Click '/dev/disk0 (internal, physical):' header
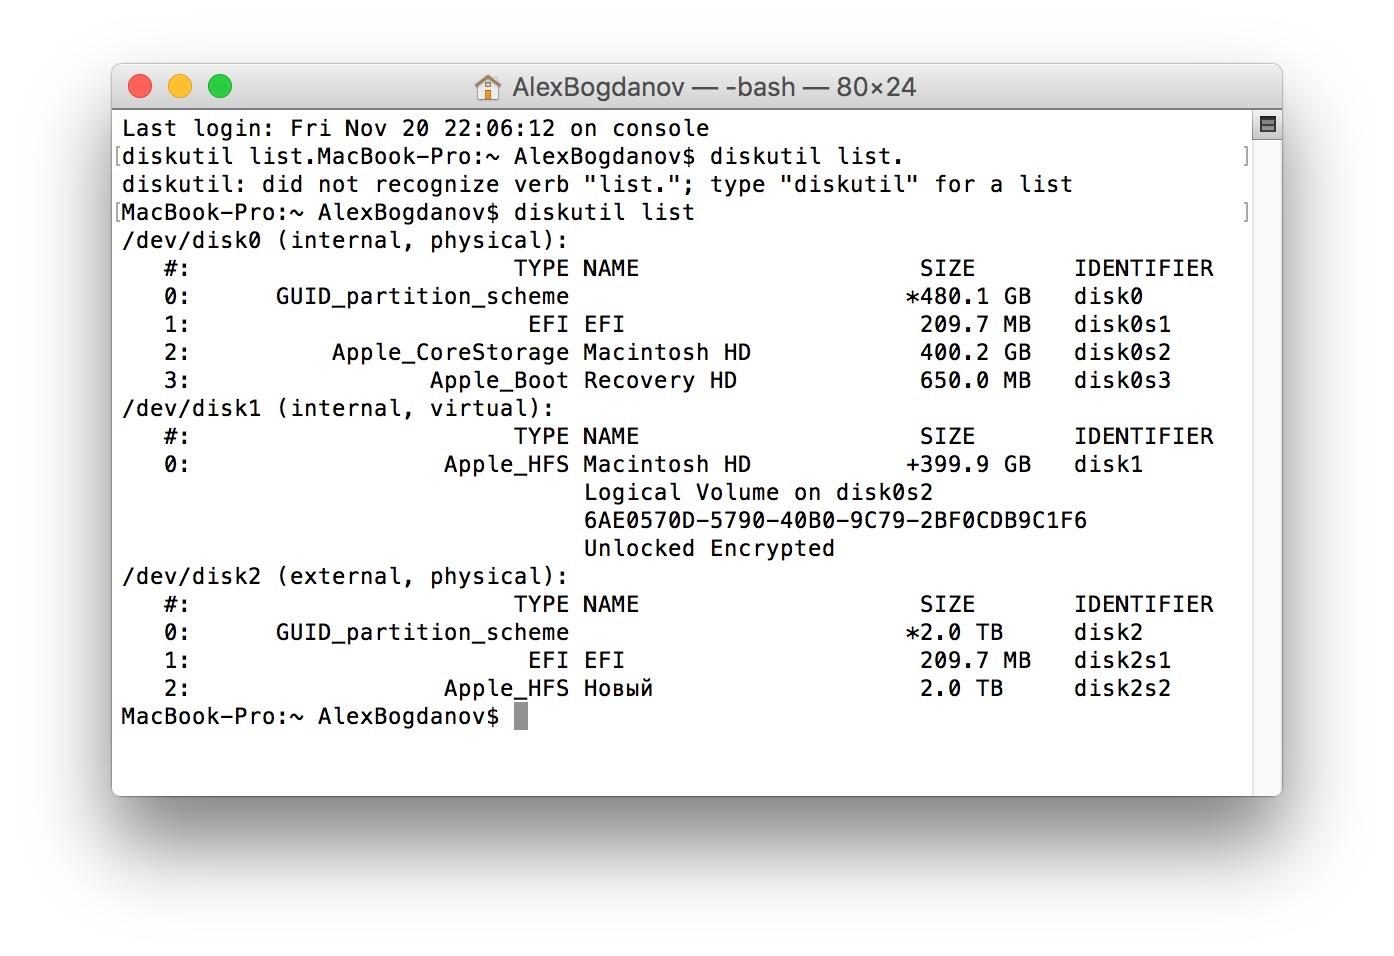 pos(345,241)
